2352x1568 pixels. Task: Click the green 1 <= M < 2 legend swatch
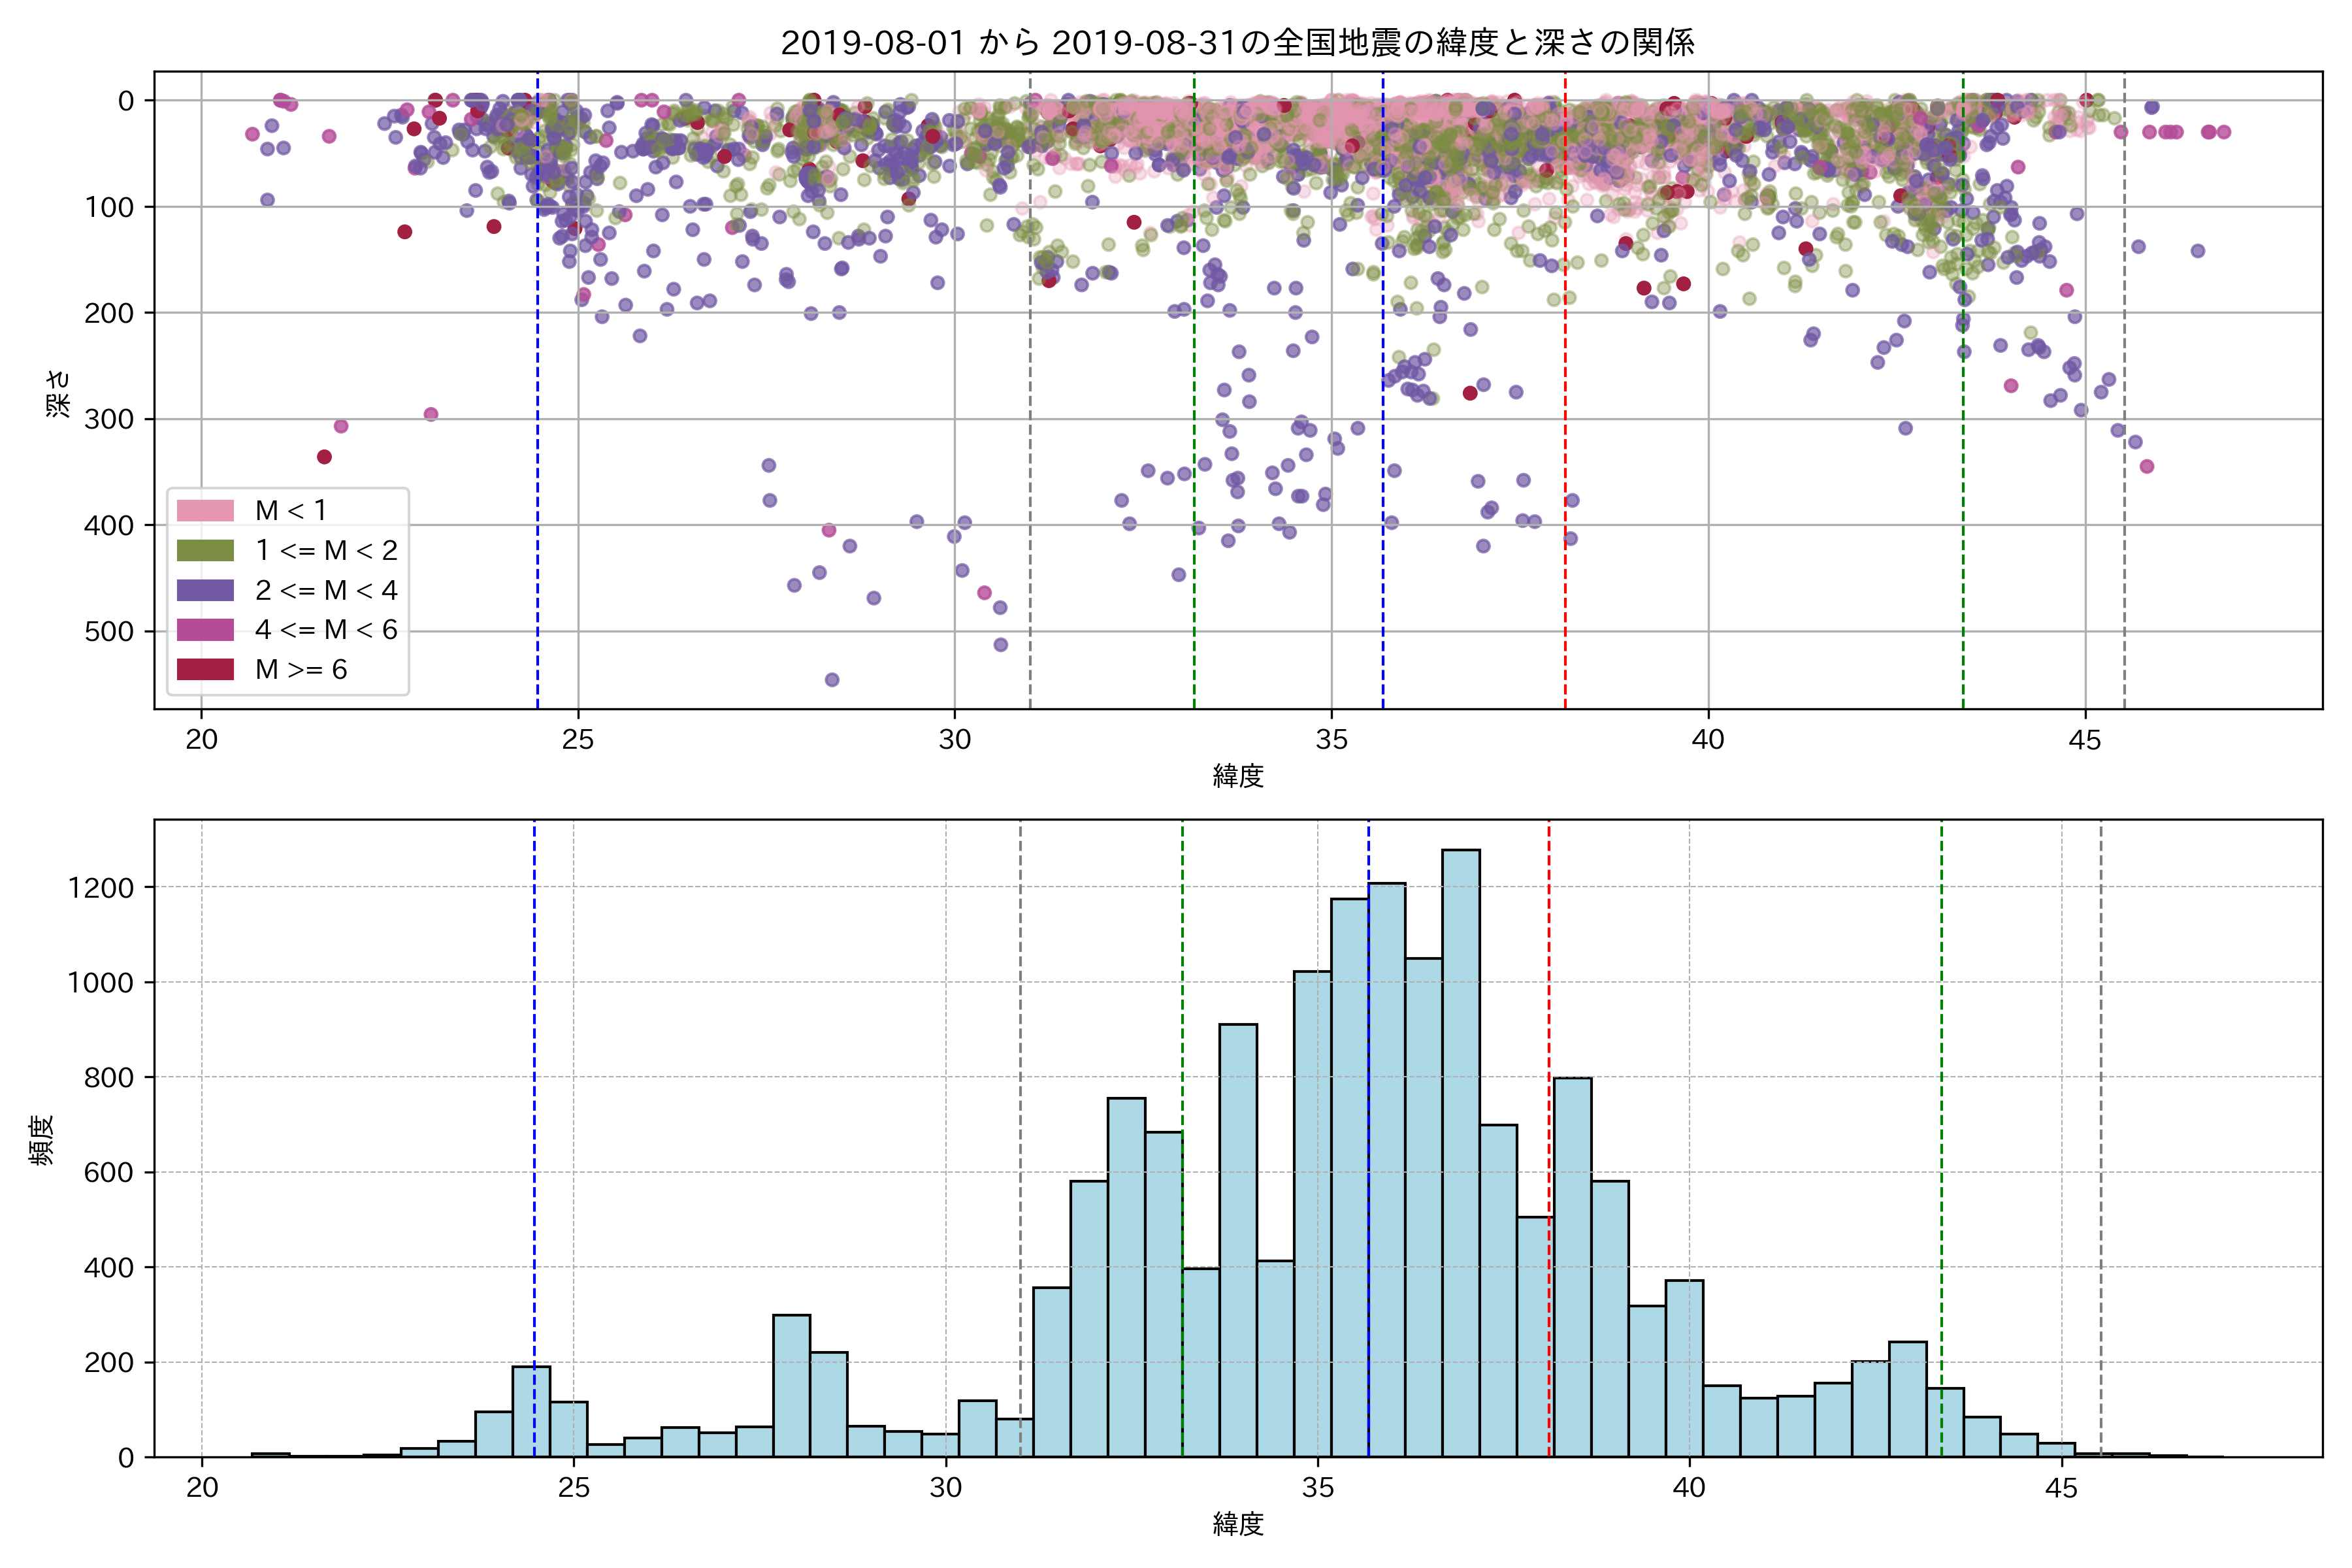pyautogui.click(x=205, y=551)
